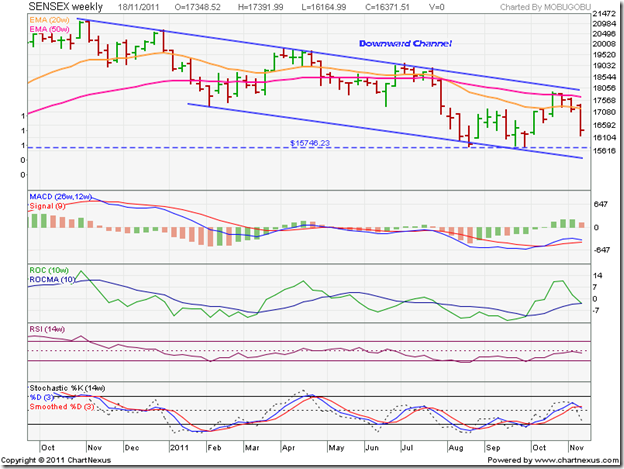This screenshot has width=624, height=469.
Task: Click the Aug marker on time axis
Action: click(x=456, y=448)
